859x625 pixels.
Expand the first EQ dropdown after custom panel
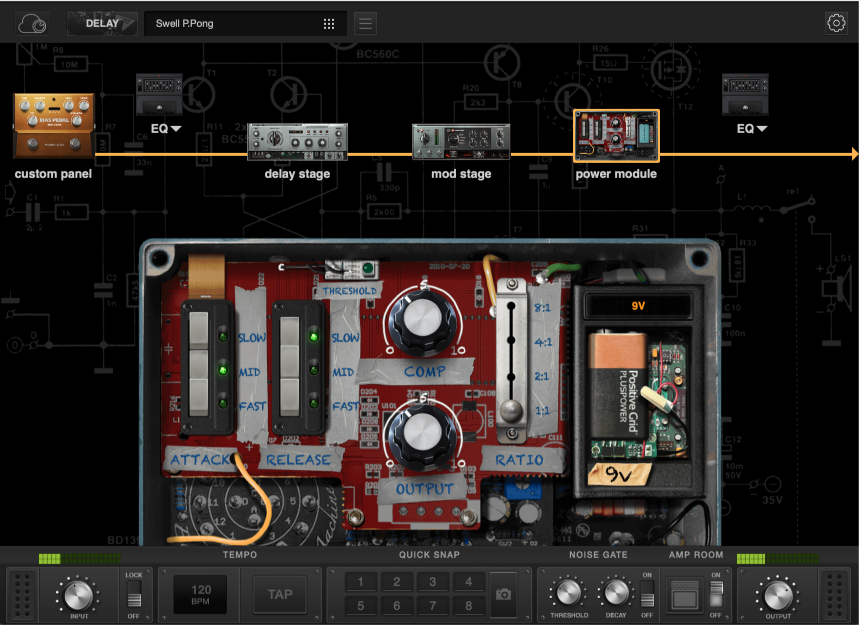165,128
